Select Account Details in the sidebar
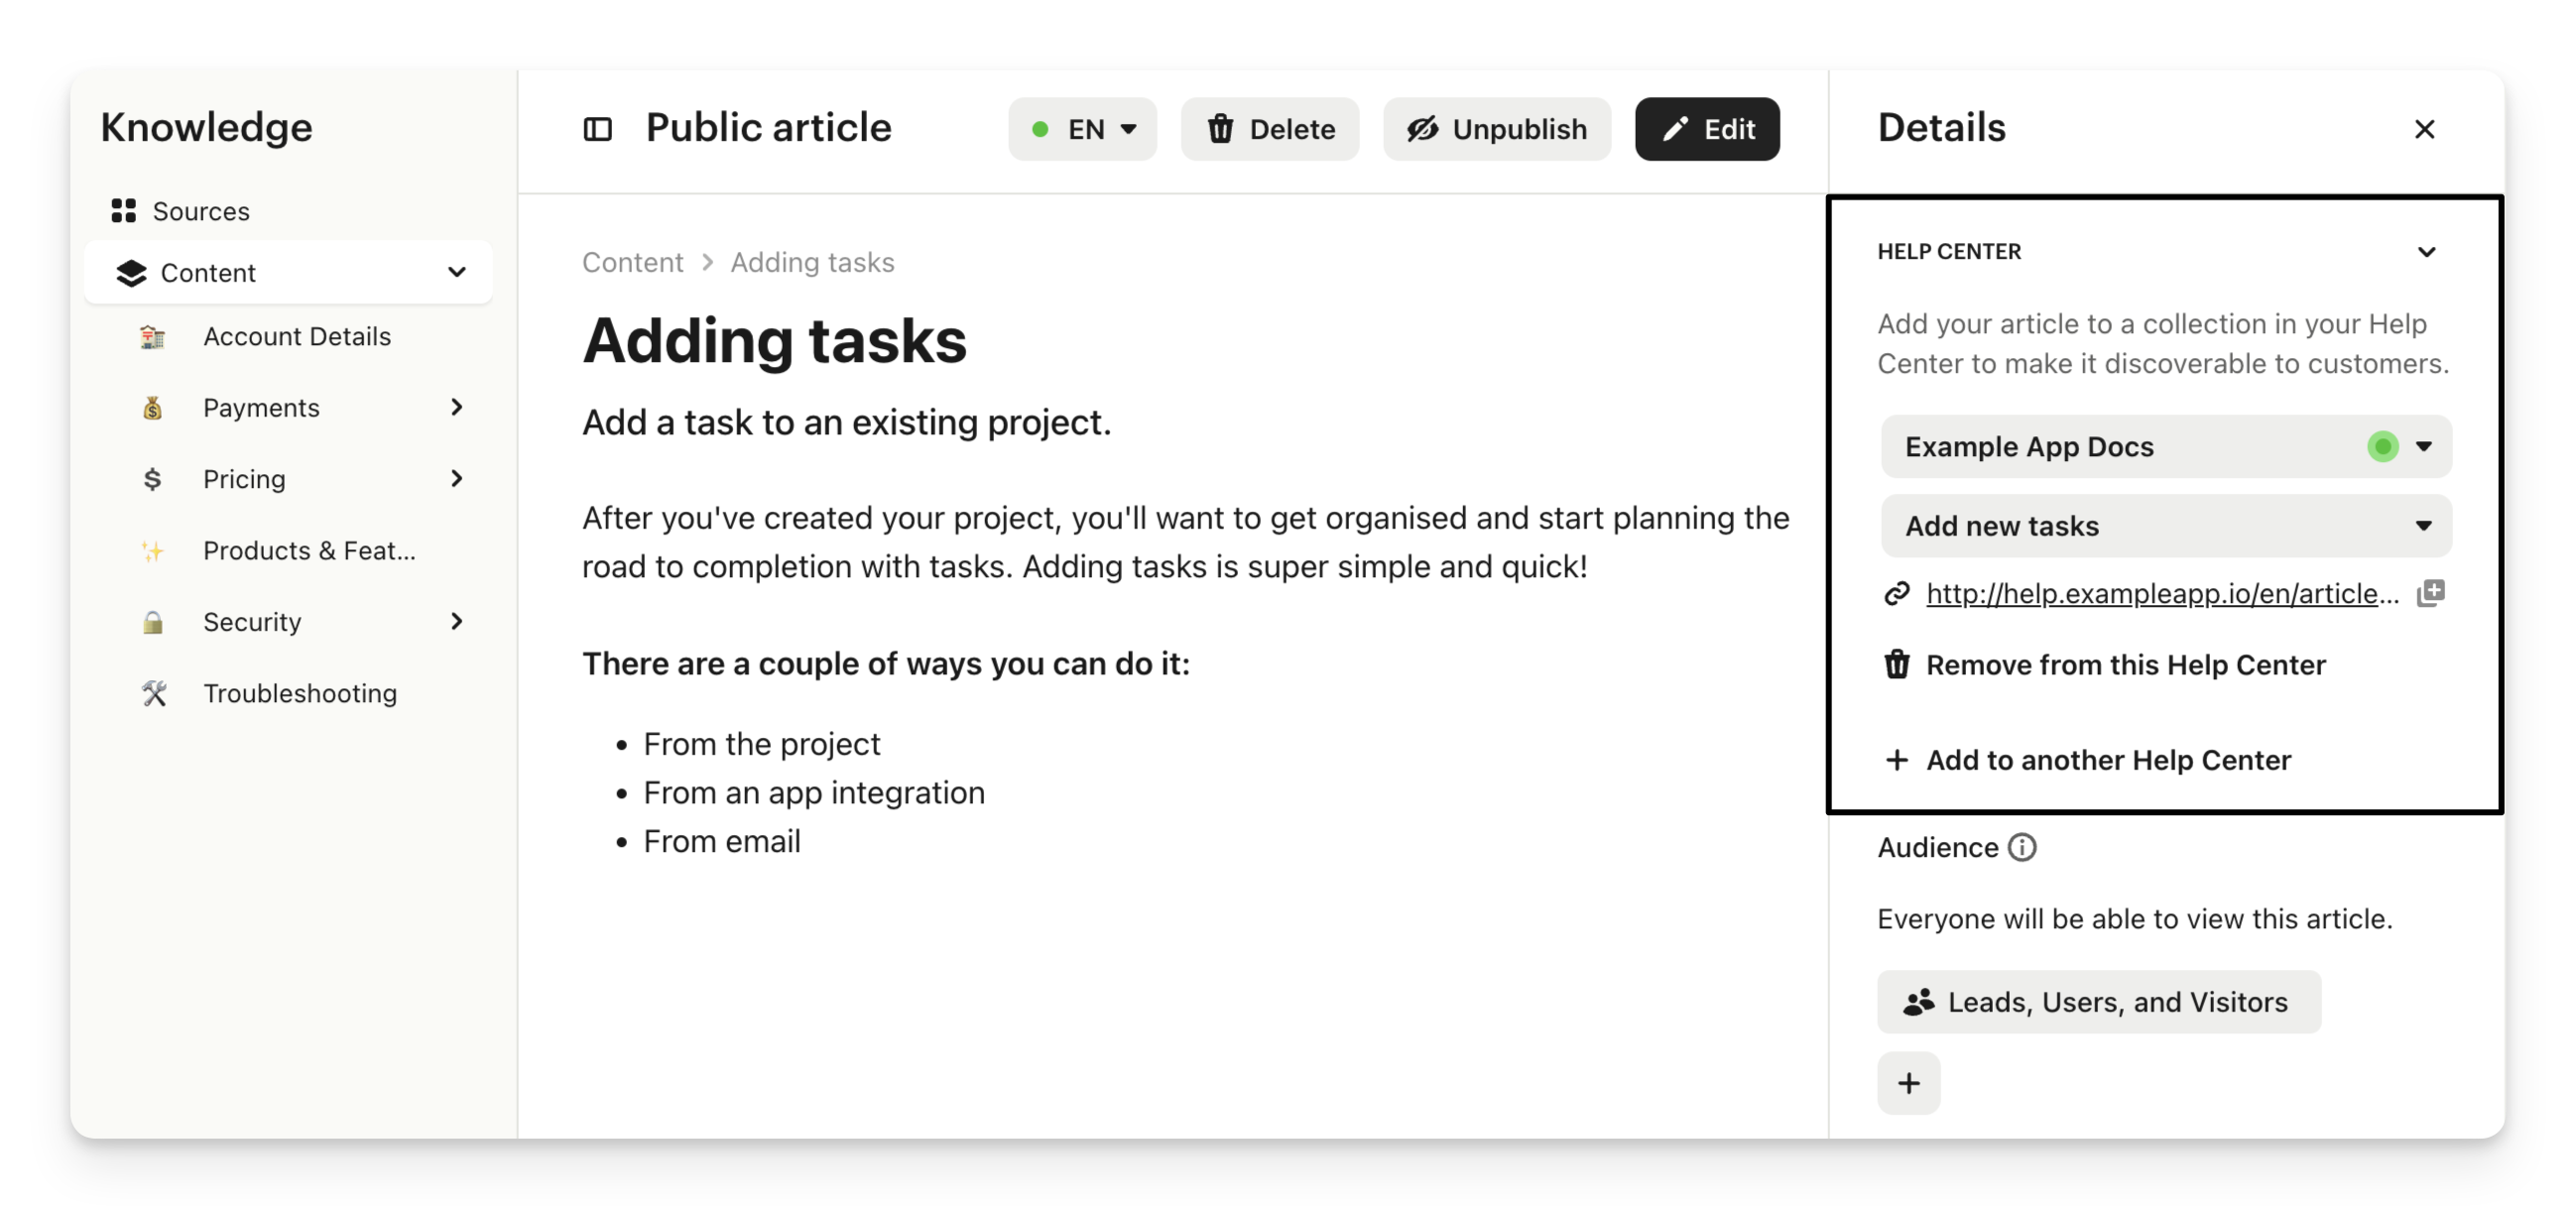Screen dimensions: 2576x1209 pyautogui.click(x=296, y=336)
